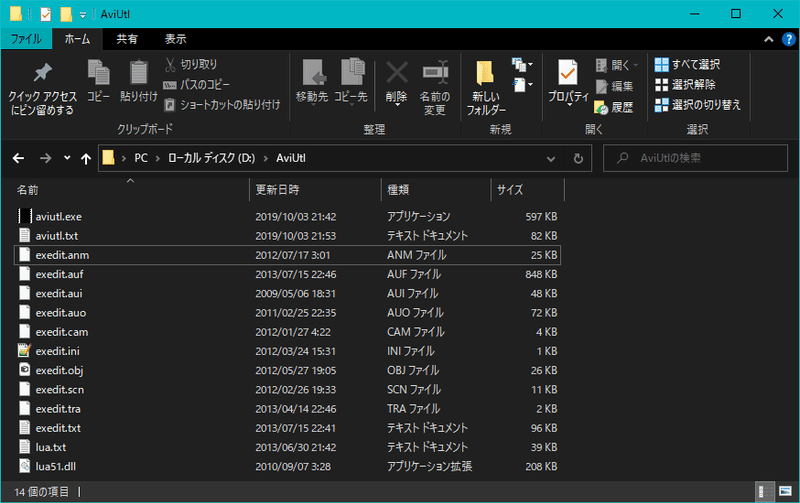Select the exedit.cam file

click(287, 332)
